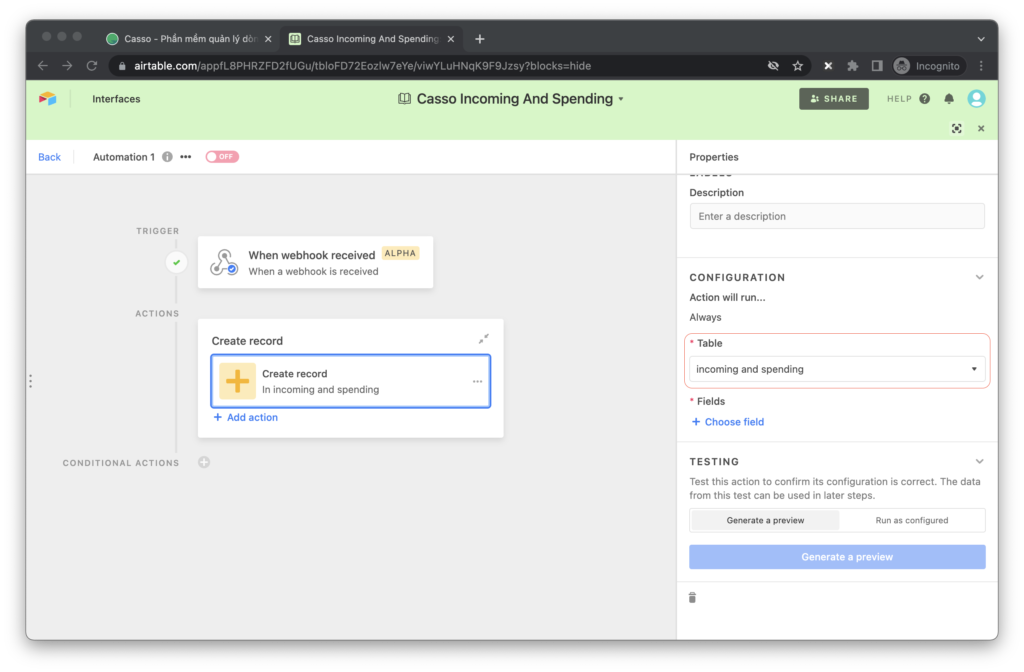
Task: Open the panel drag handle dots
Action: coord(30,381)
